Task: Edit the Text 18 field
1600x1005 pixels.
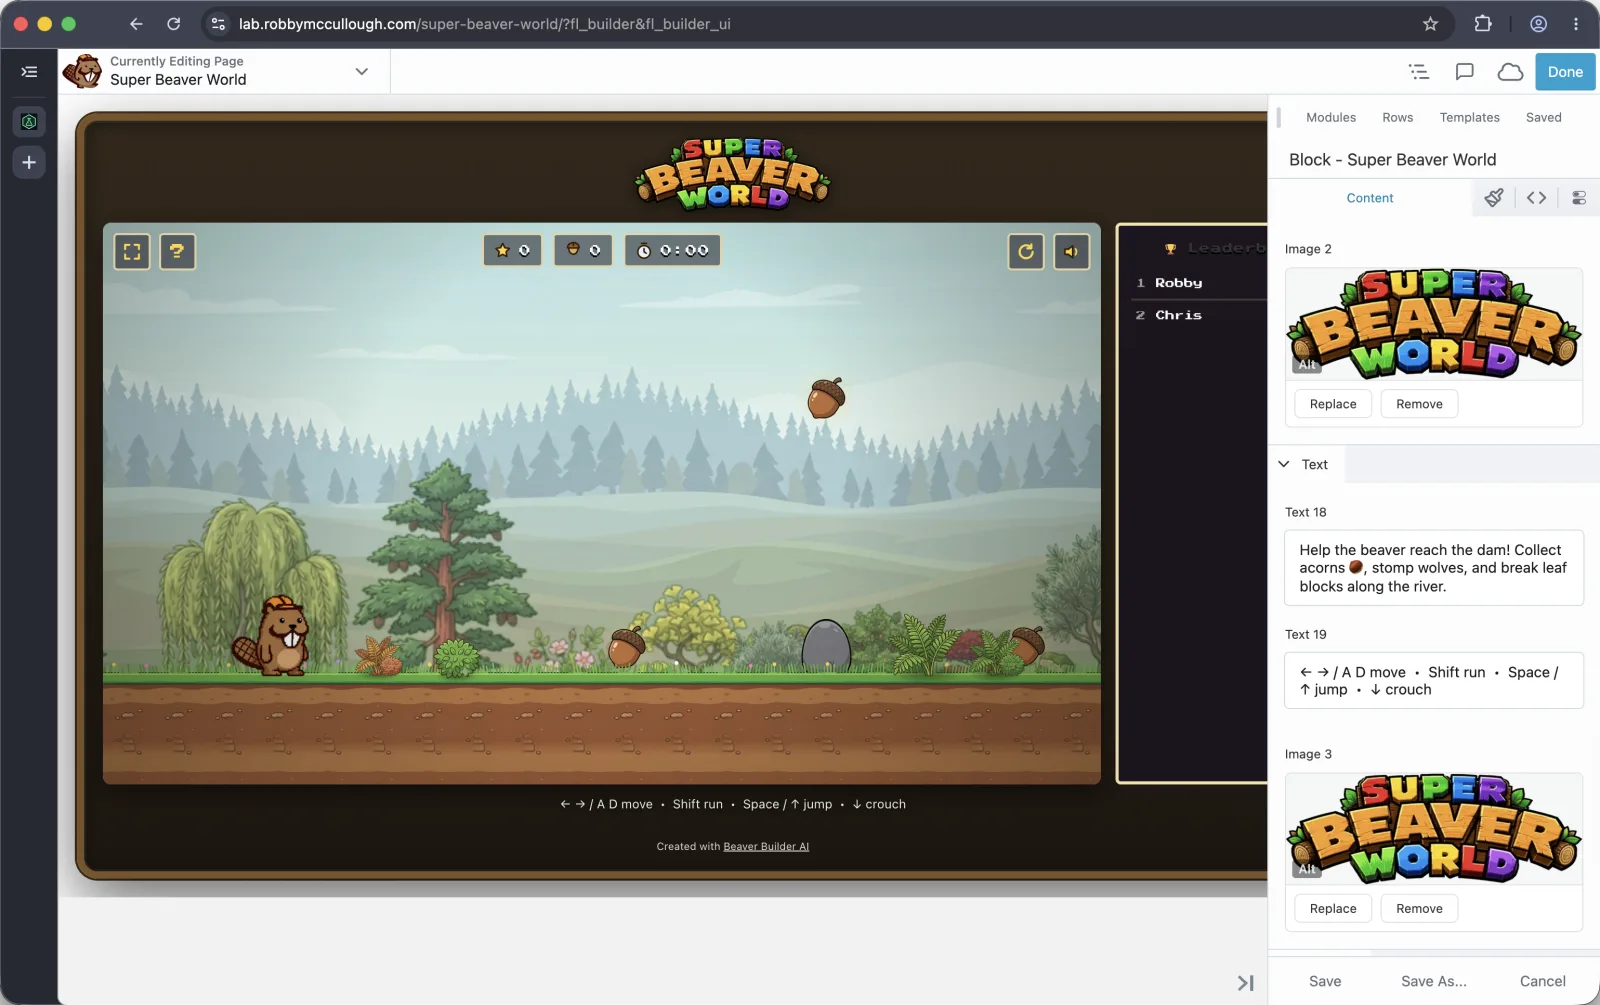Action: (1434, 568)
